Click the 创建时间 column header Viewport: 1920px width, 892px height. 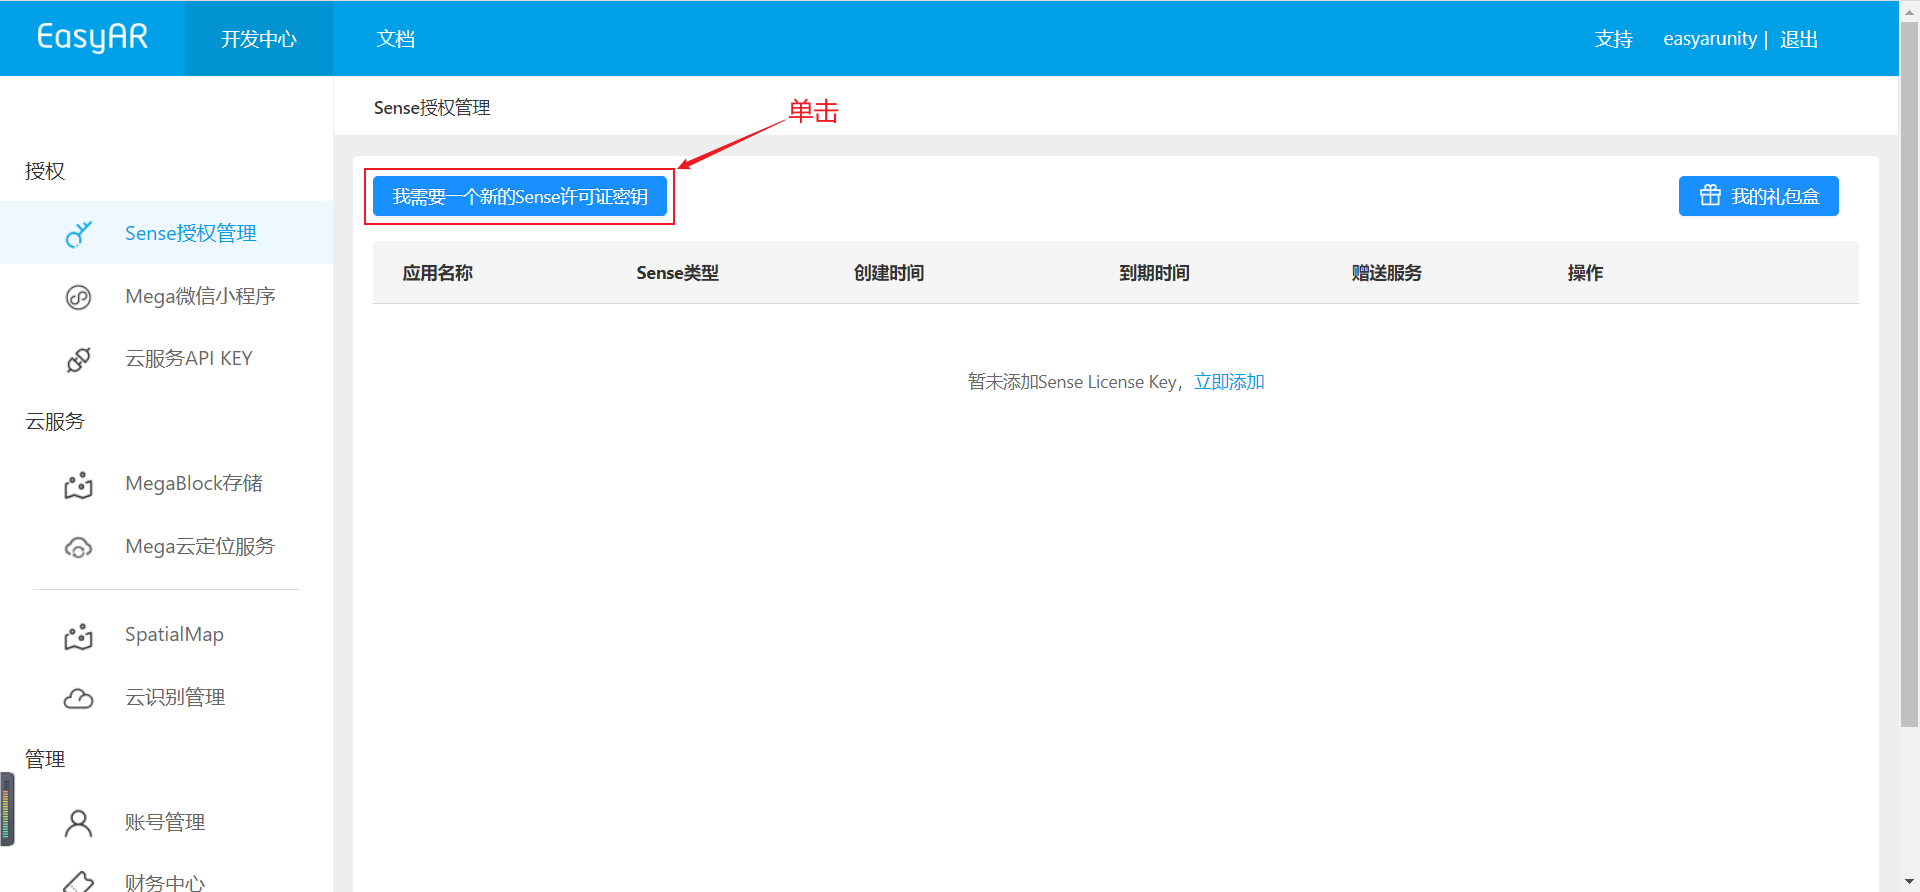[x=888, y=273]
